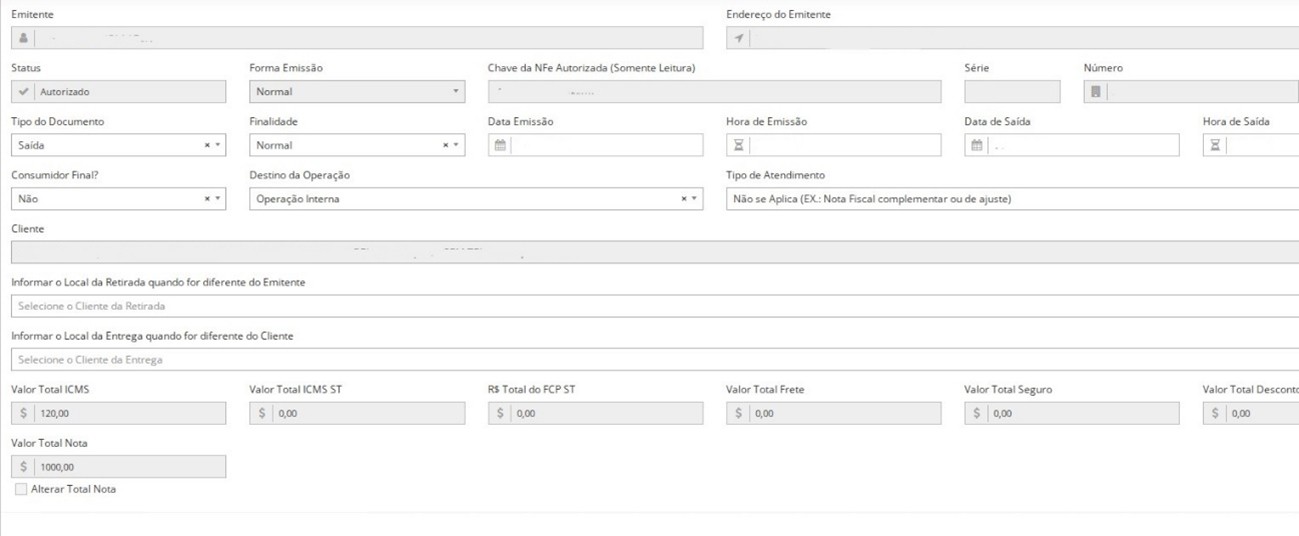Select a Cliente da Retirada in the field
This screenshot has height=536, width=1299.
coord(654,306)
